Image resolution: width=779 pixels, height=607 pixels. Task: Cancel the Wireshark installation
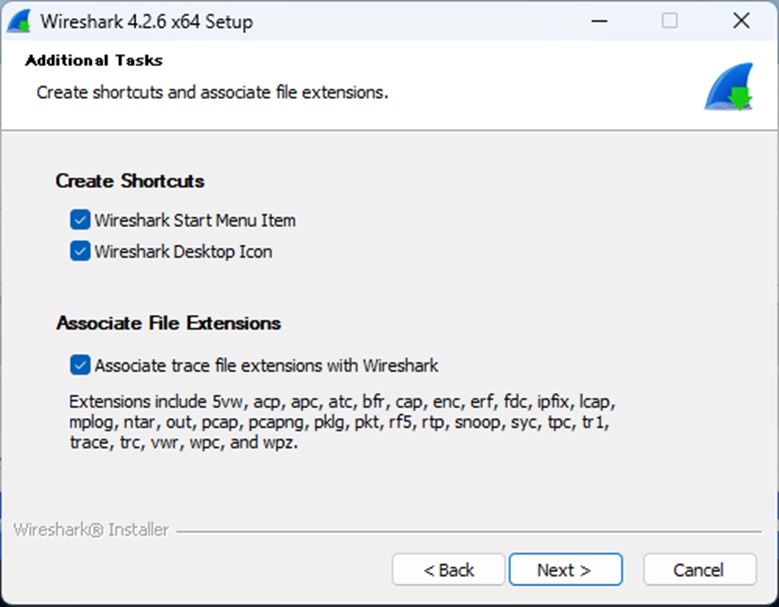click(699, 570)
